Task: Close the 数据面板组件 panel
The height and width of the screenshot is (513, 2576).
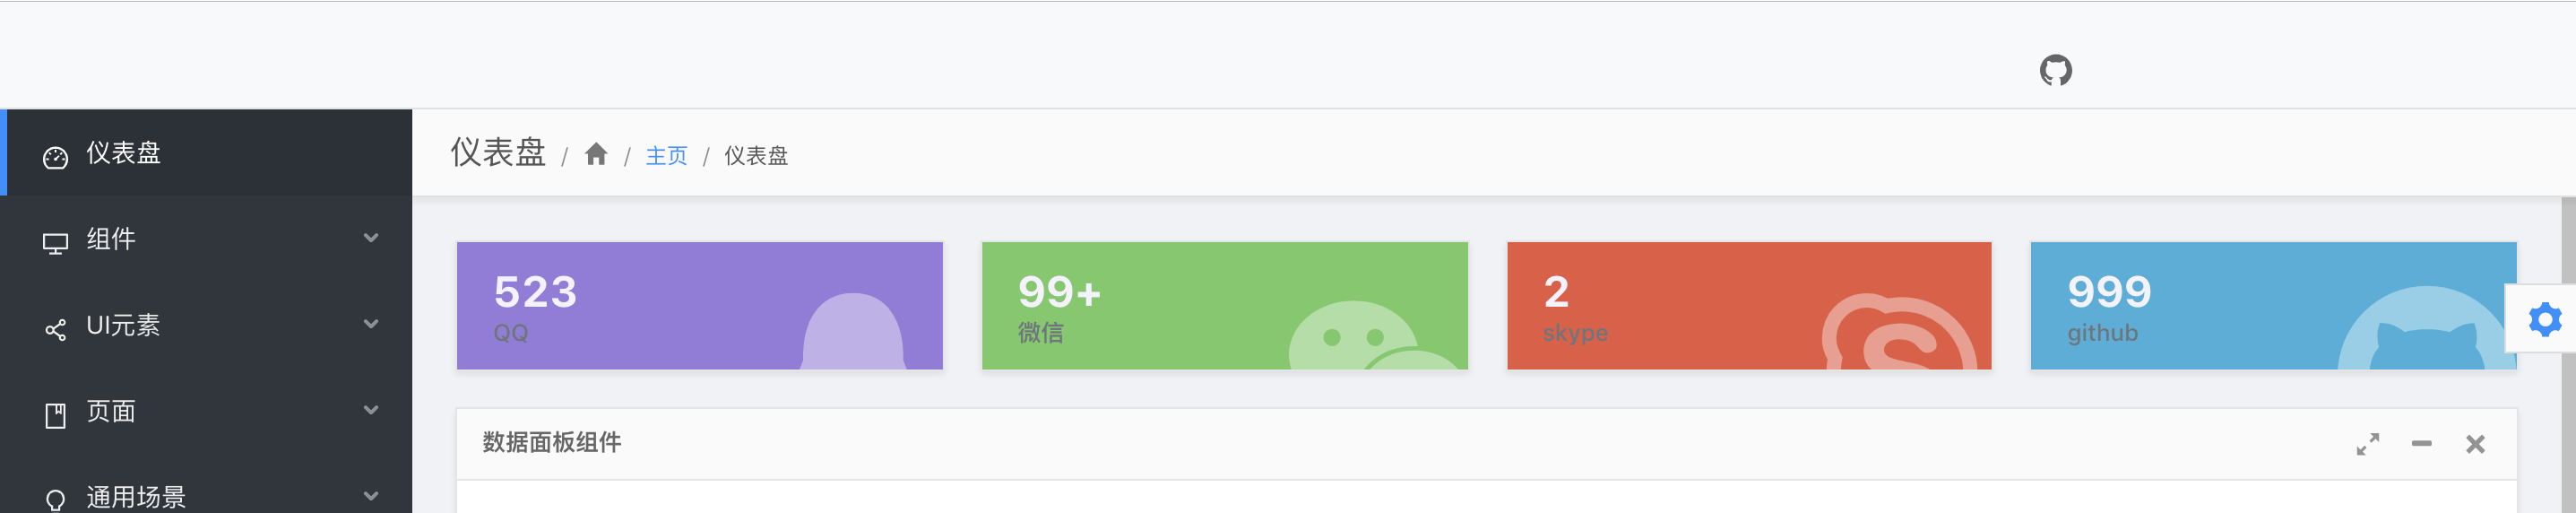Action: pyautogui.click(x=2475, y=443)
